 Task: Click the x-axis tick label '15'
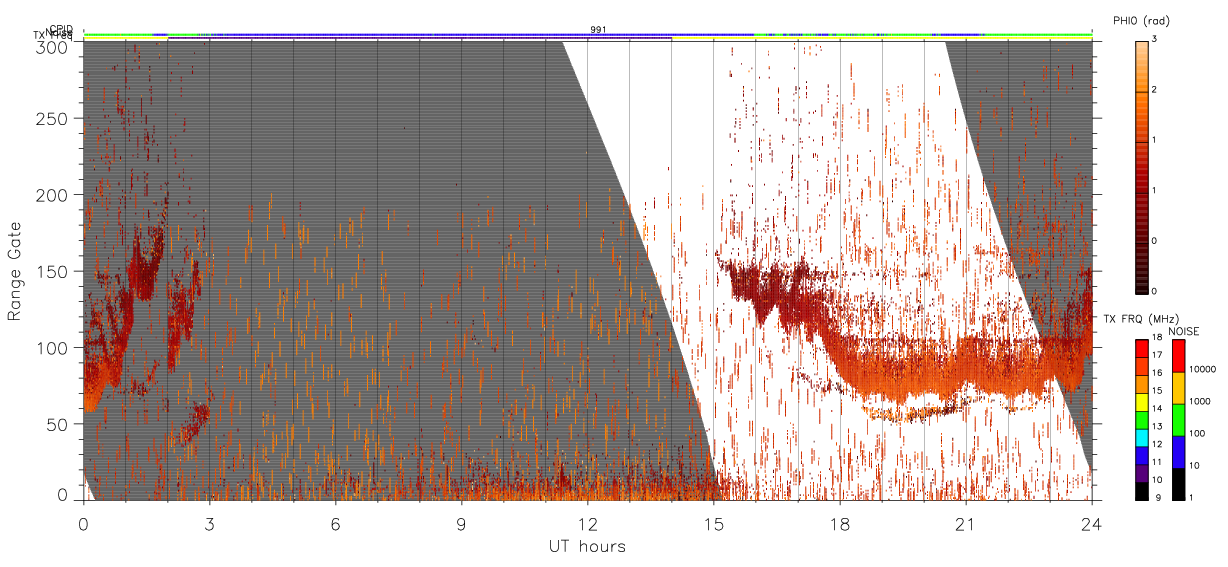point(713,523)
